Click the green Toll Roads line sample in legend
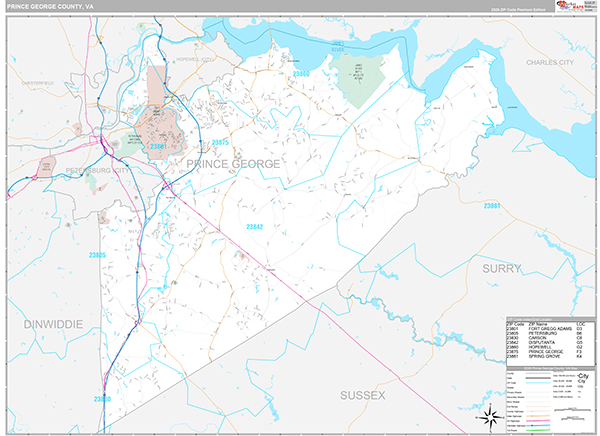Viewport: 600px width, 436px height. tap(538, 430)
